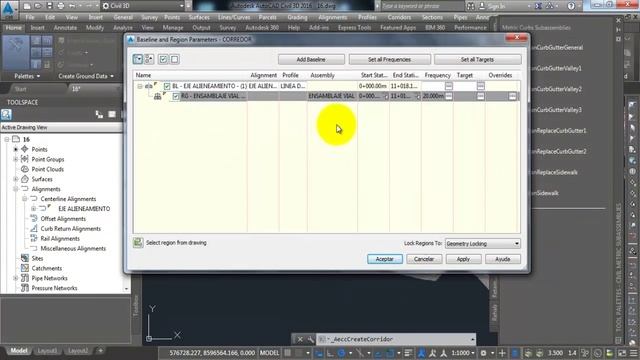640x360 pixels.
Task: Click the Assembly cell ENSAMBLAJE VIAL
Action: (331, 96)
